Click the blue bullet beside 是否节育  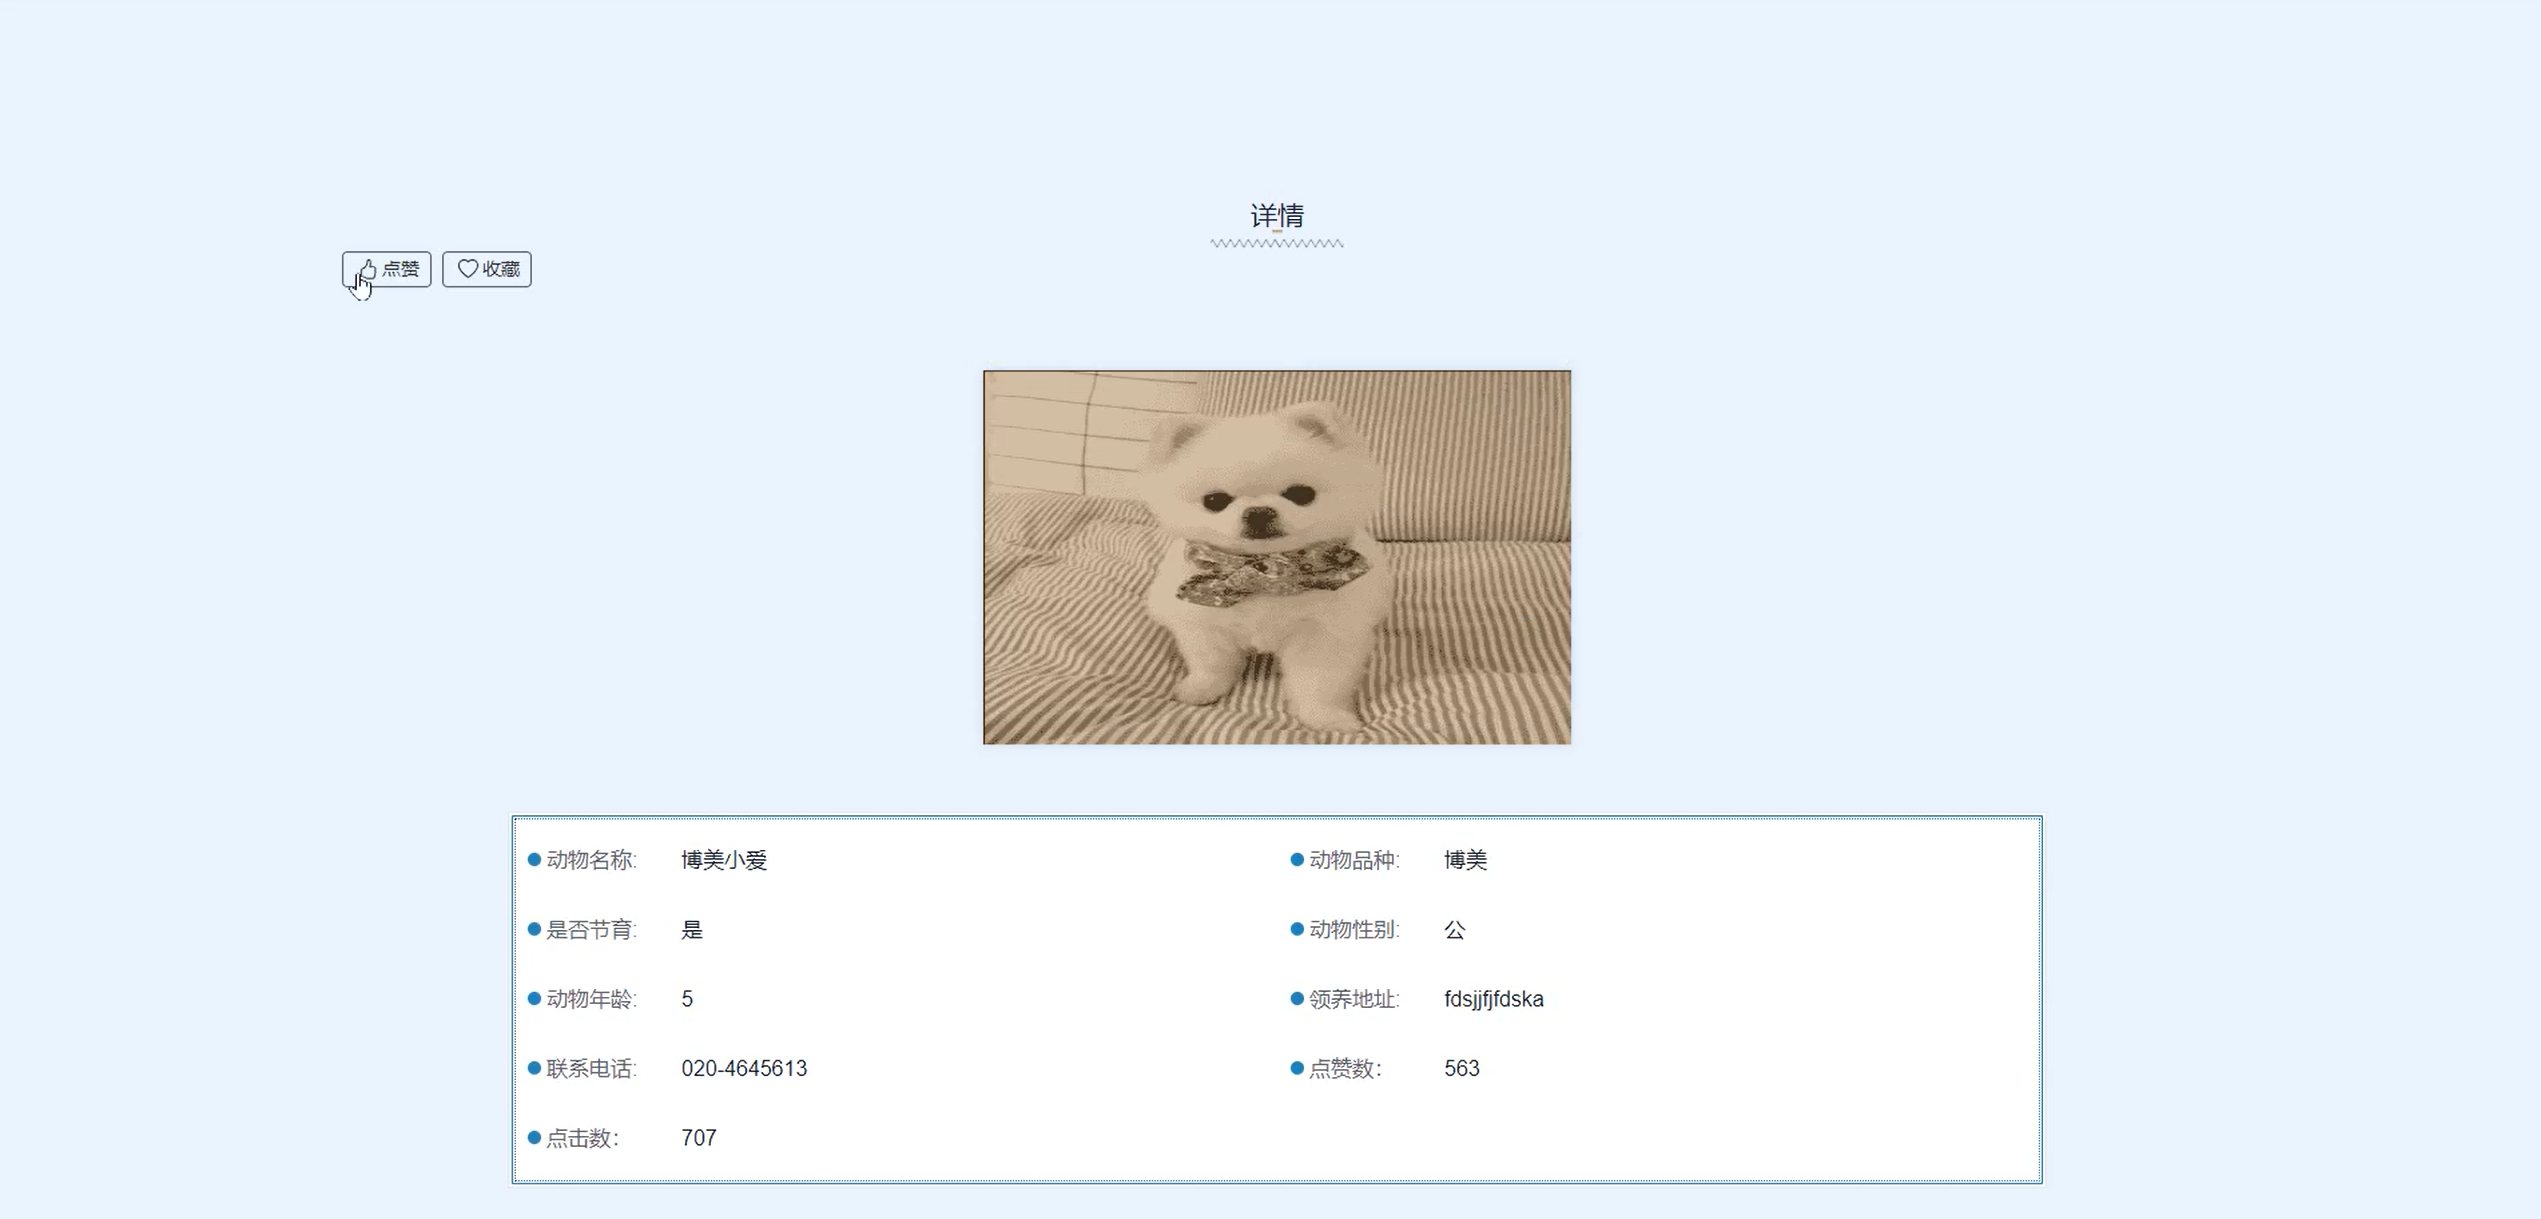click(x=534, y=929)
